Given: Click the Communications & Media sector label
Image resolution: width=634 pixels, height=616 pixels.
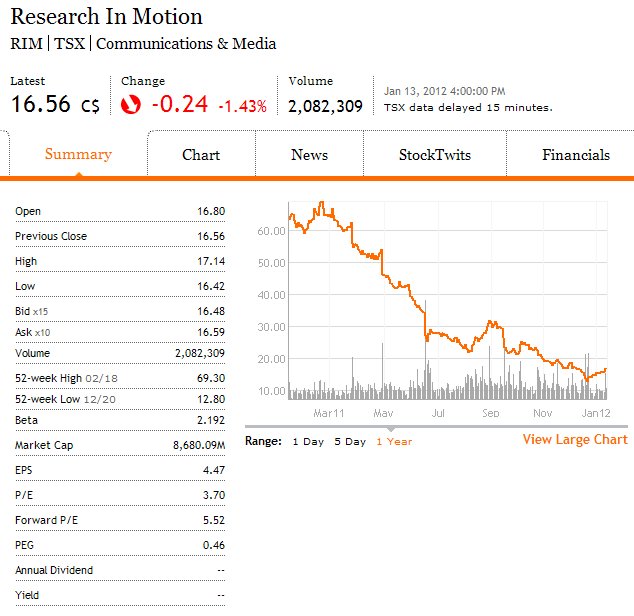Looking at the screenshot, I should click(x=186, y=44).
